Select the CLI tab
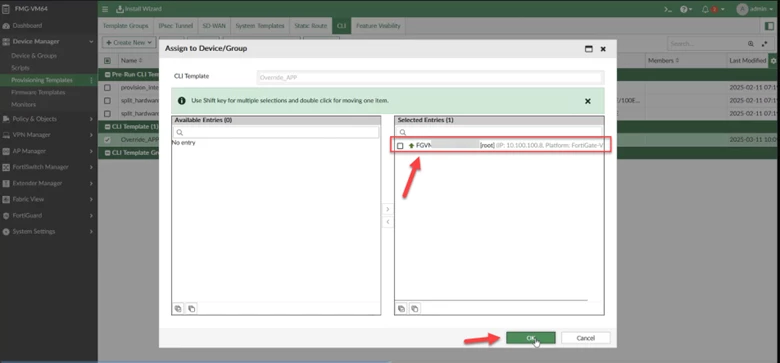The width and height of the screenshot is (780, 363). [x=342, y=26]
